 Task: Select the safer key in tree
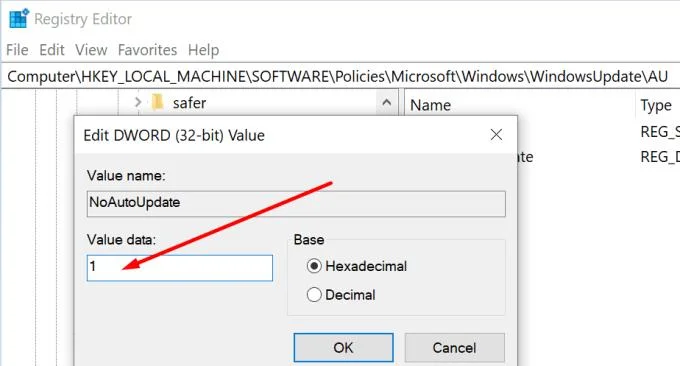pyautogui.click(x=189, y=103)
